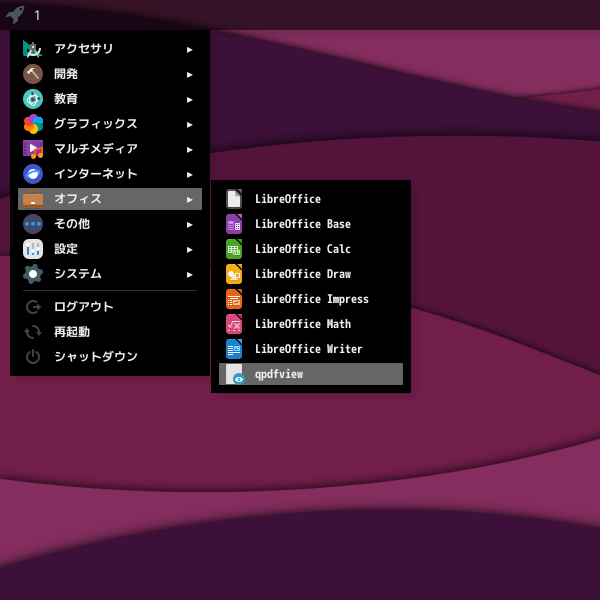Click the rocket launcher icon in panel
600x600 pixels.
(15, 14)
